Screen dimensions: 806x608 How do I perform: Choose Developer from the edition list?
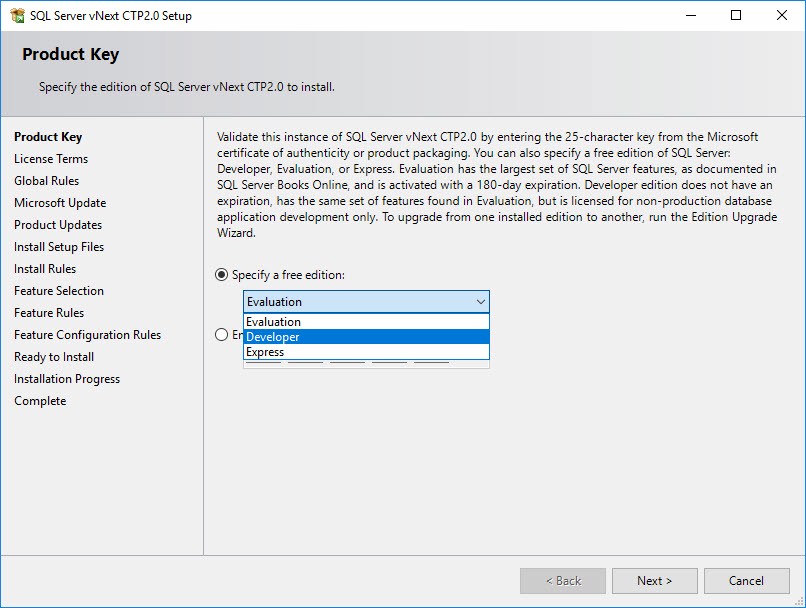coord(366,337)
